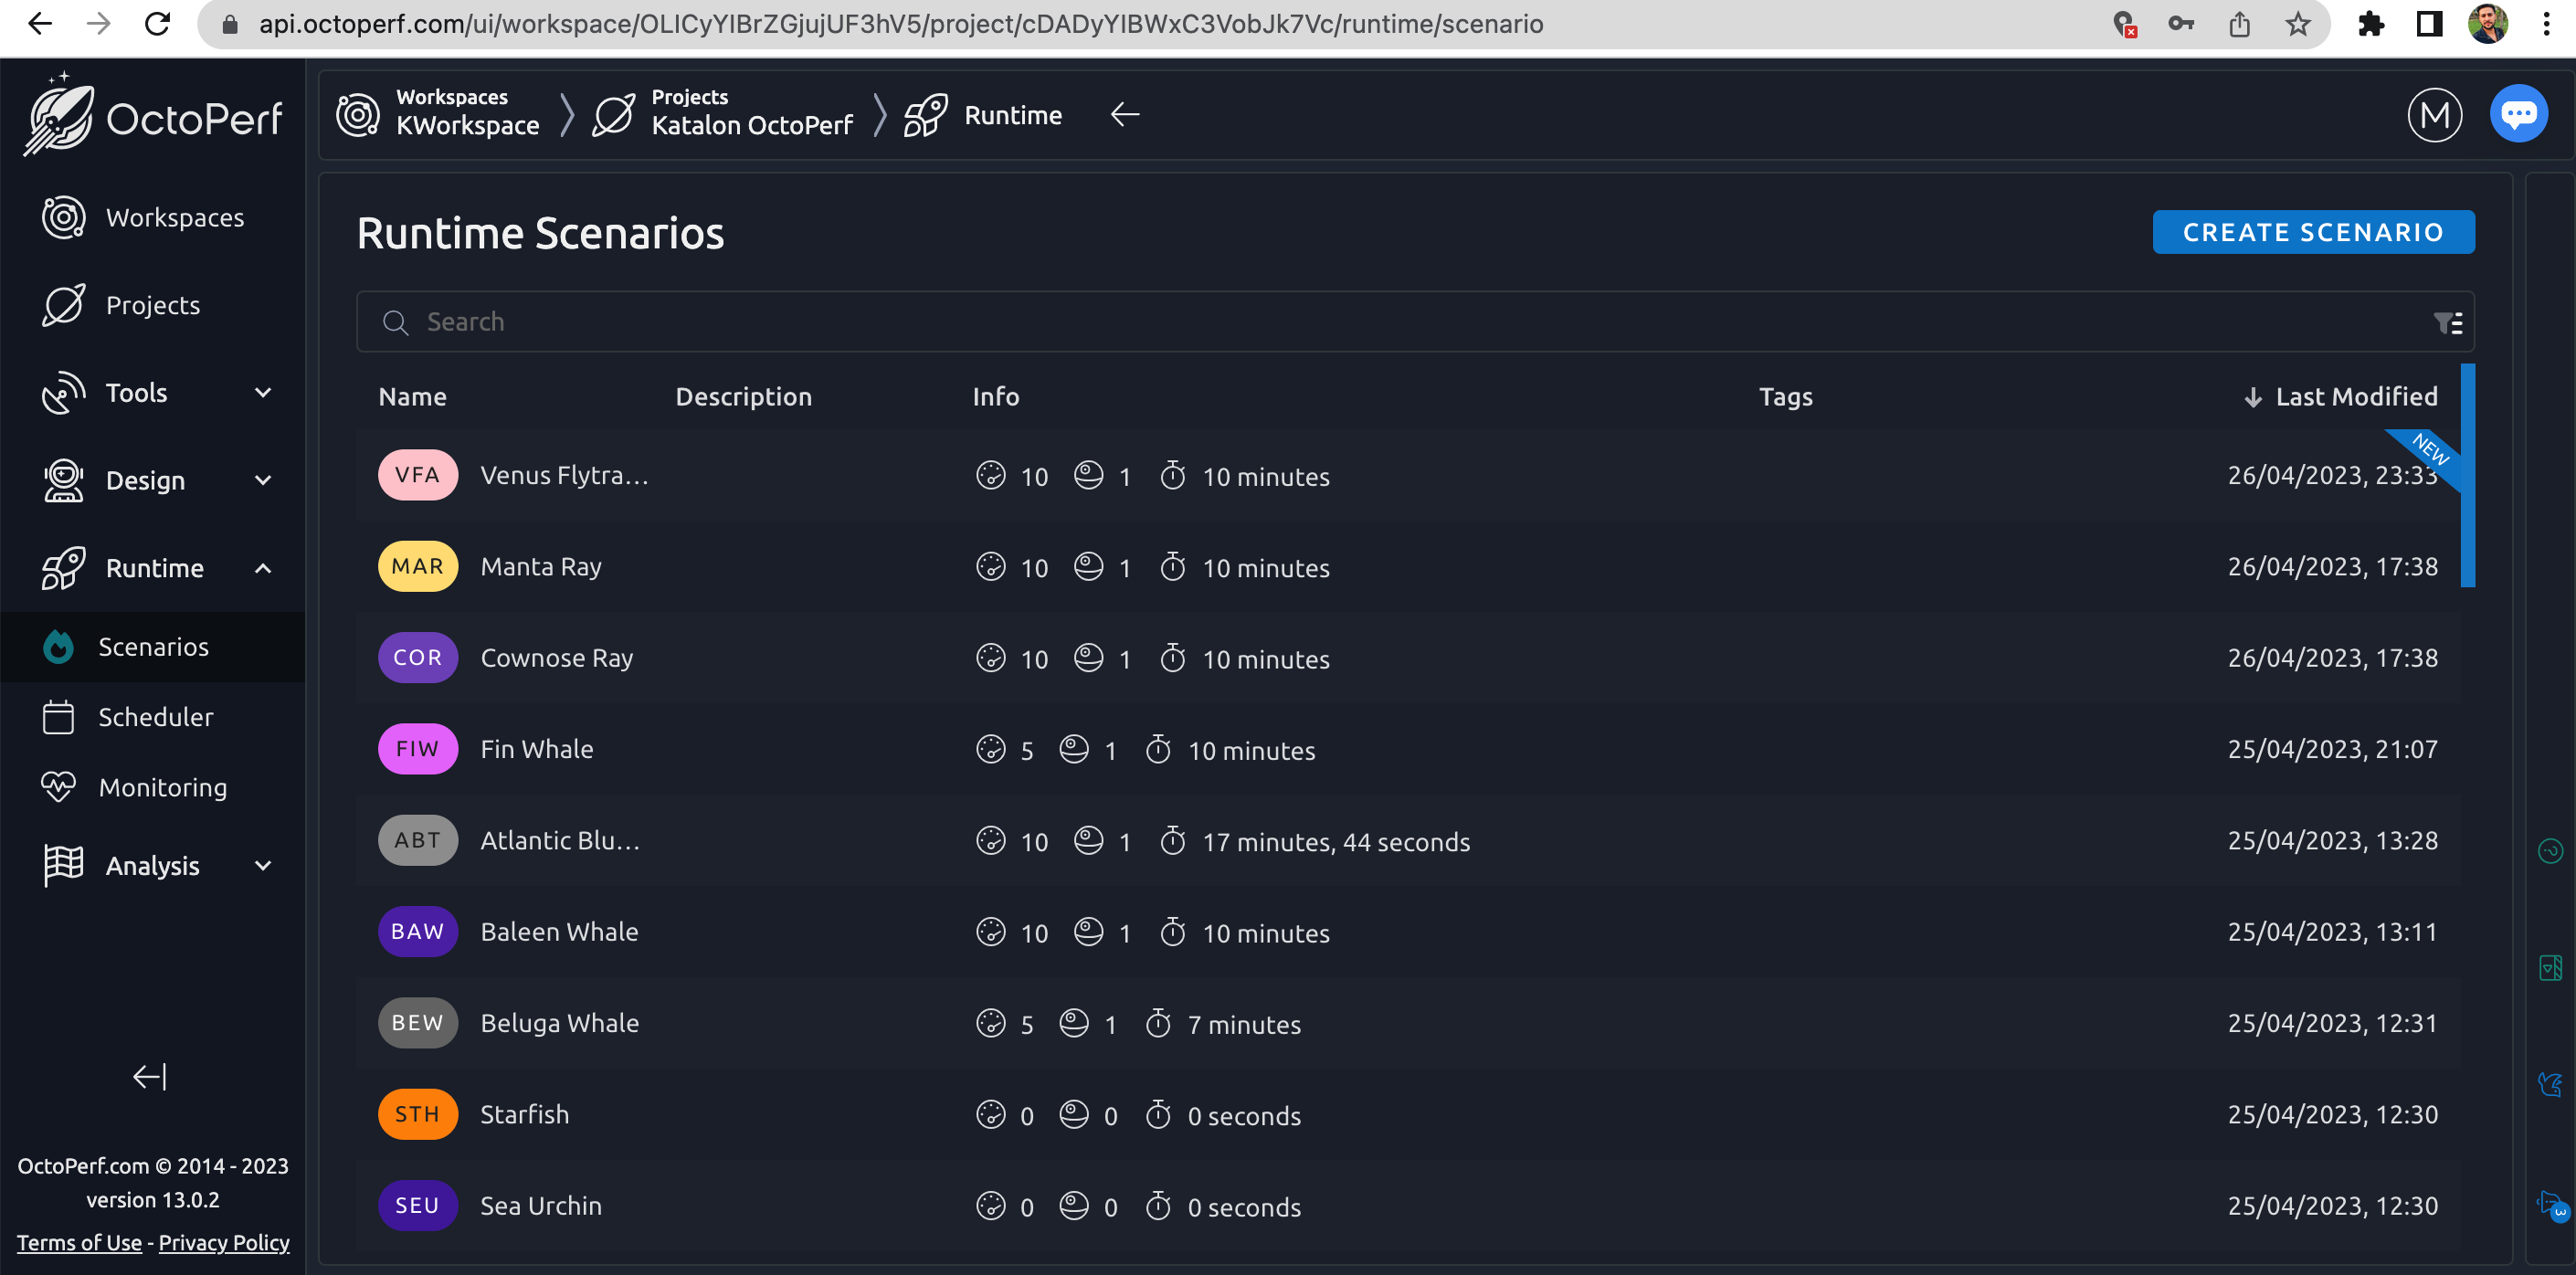Open the Monitoring sidebar item

point(162,787)
